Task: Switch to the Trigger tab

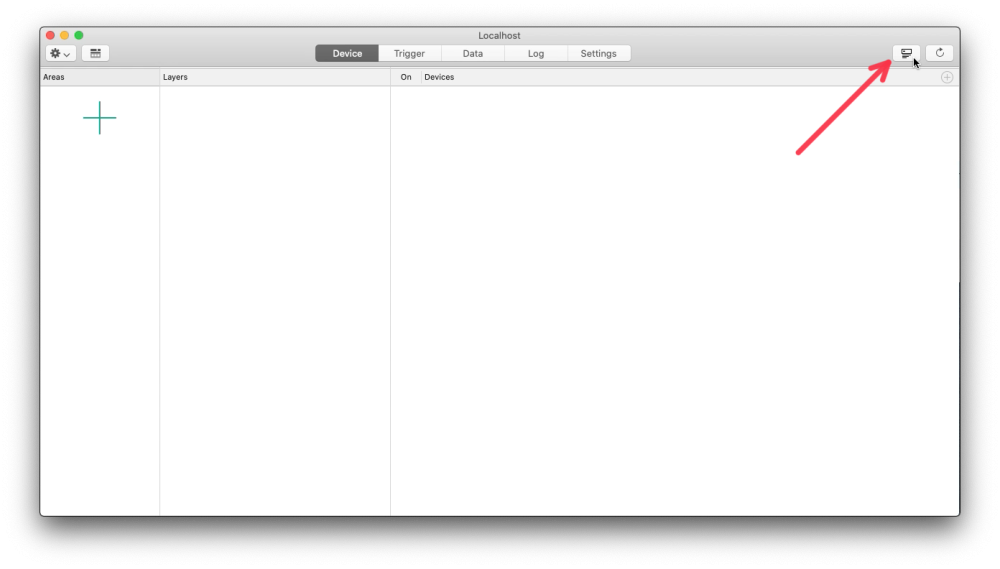Action: (409, 54)
